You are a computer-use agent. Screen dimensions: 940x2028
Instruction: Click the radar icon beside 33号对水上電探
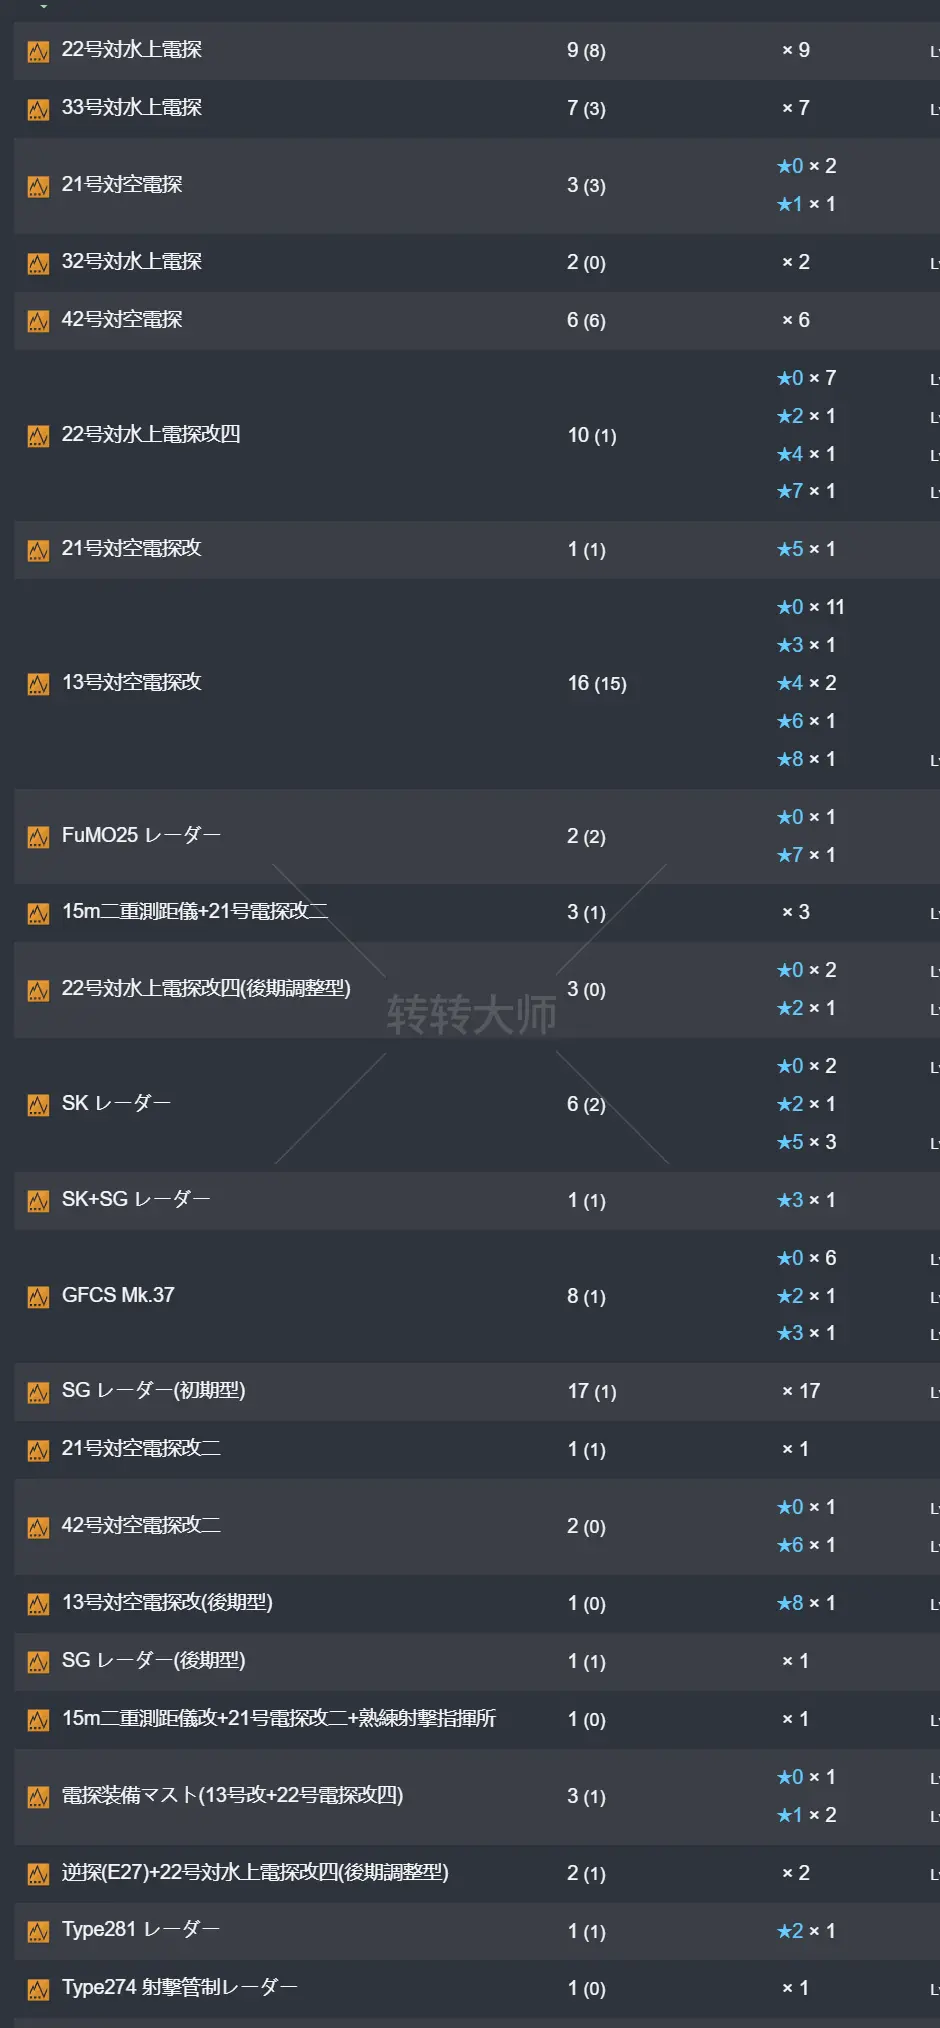(x=39, y=108)
